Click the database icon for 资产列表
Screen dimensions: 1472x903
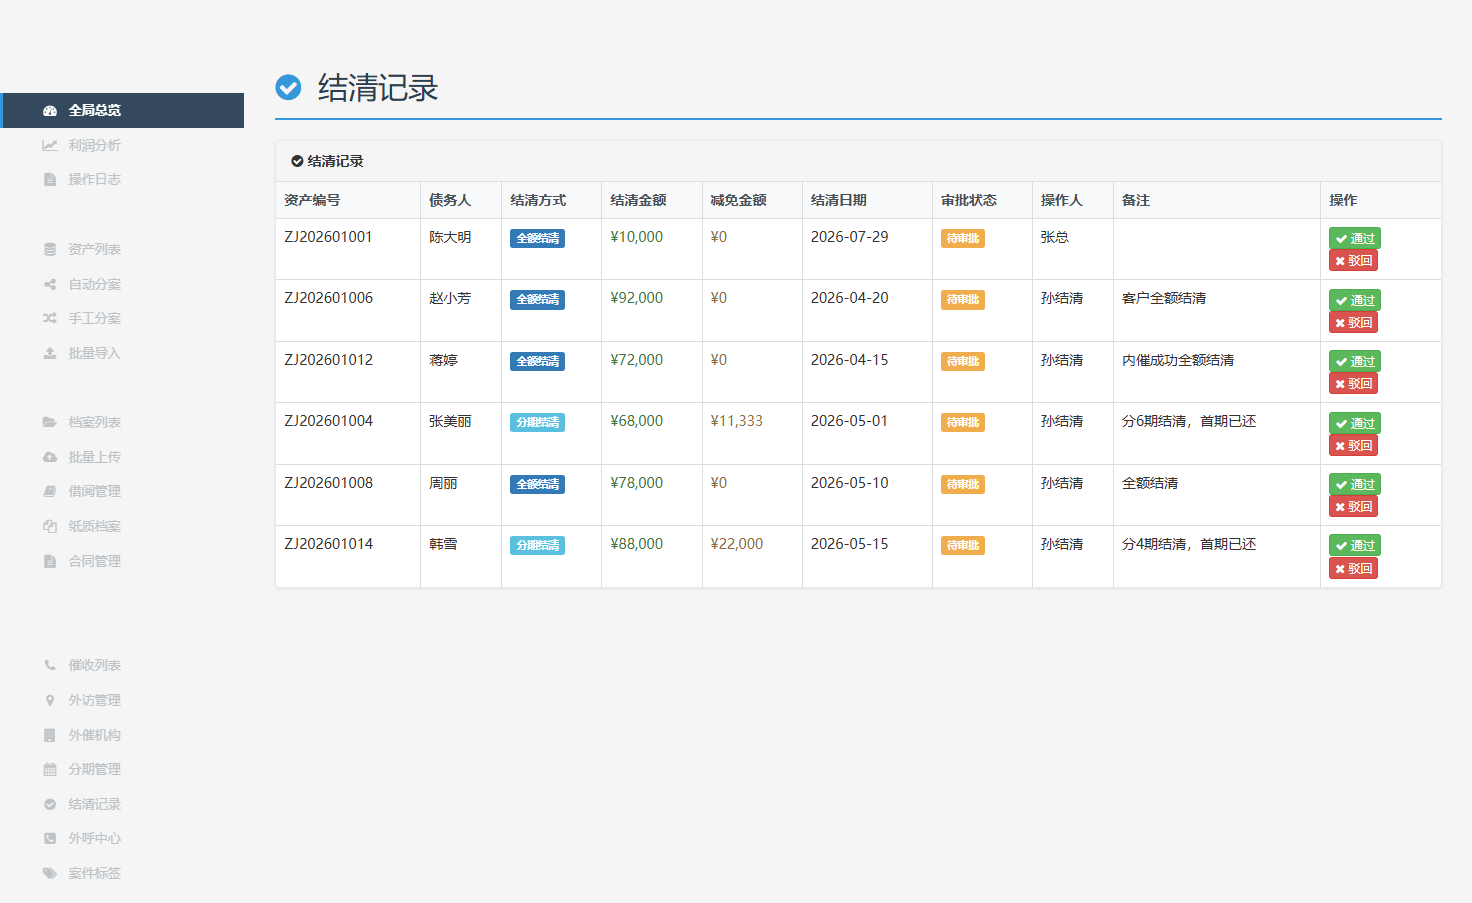pyautogui.click(x=50, y=249)
